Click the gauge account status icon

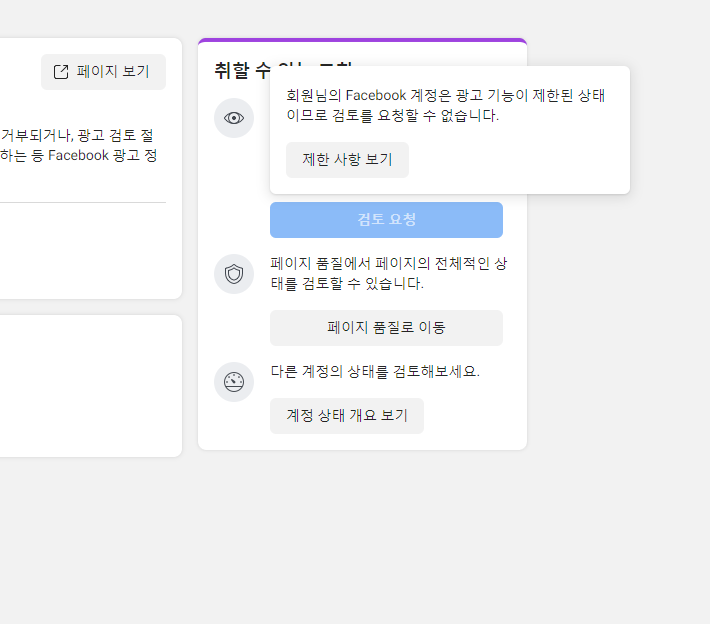pos(234,382)
